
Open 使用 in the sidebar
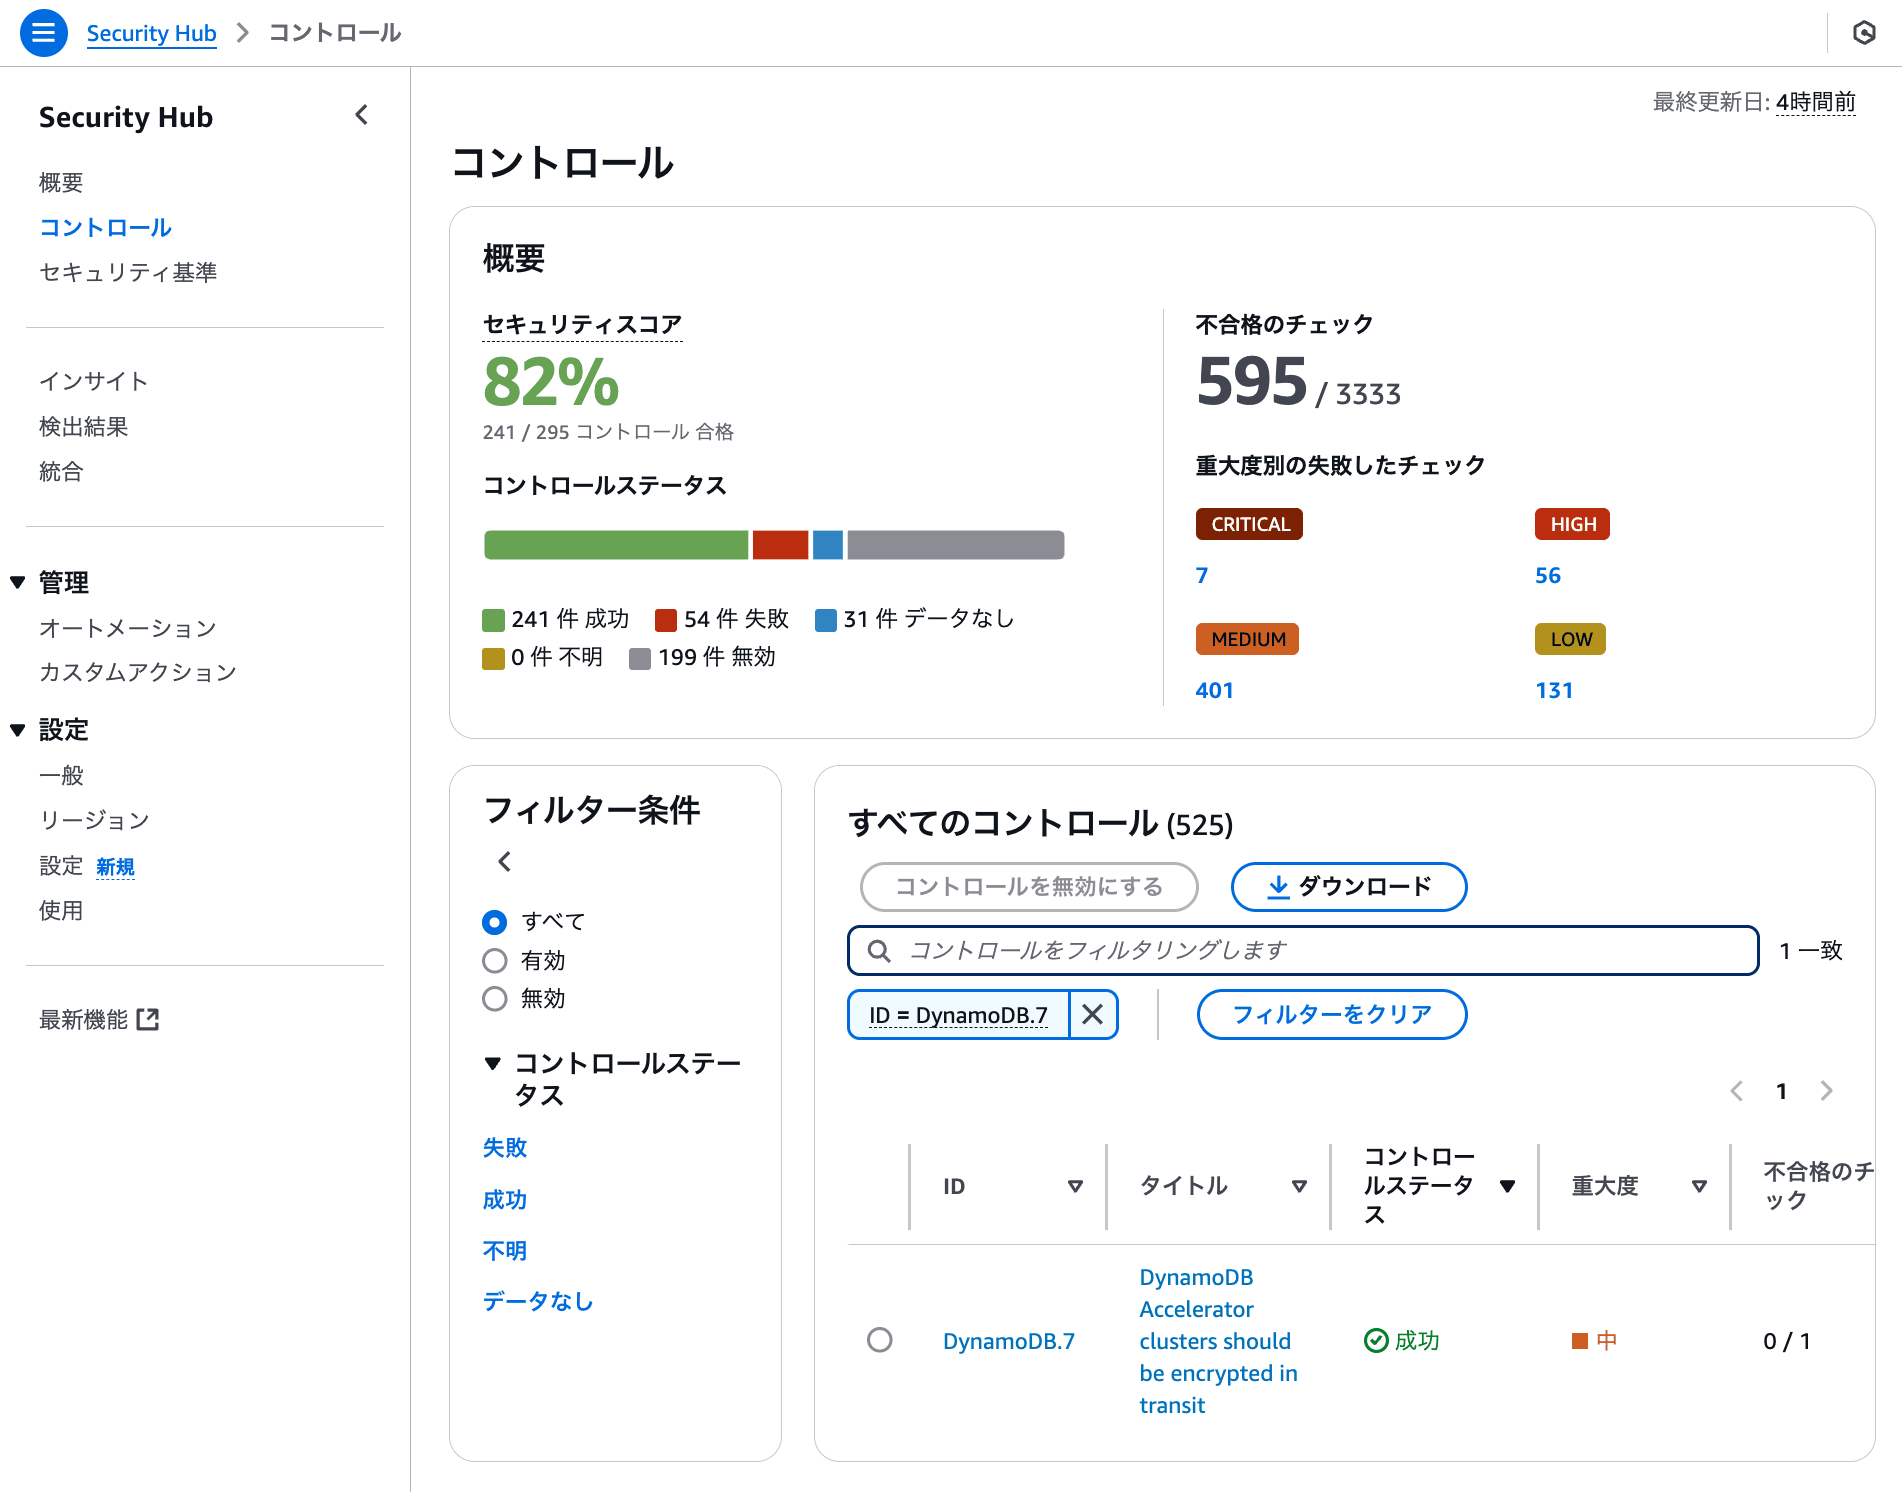tap(61, 910)
